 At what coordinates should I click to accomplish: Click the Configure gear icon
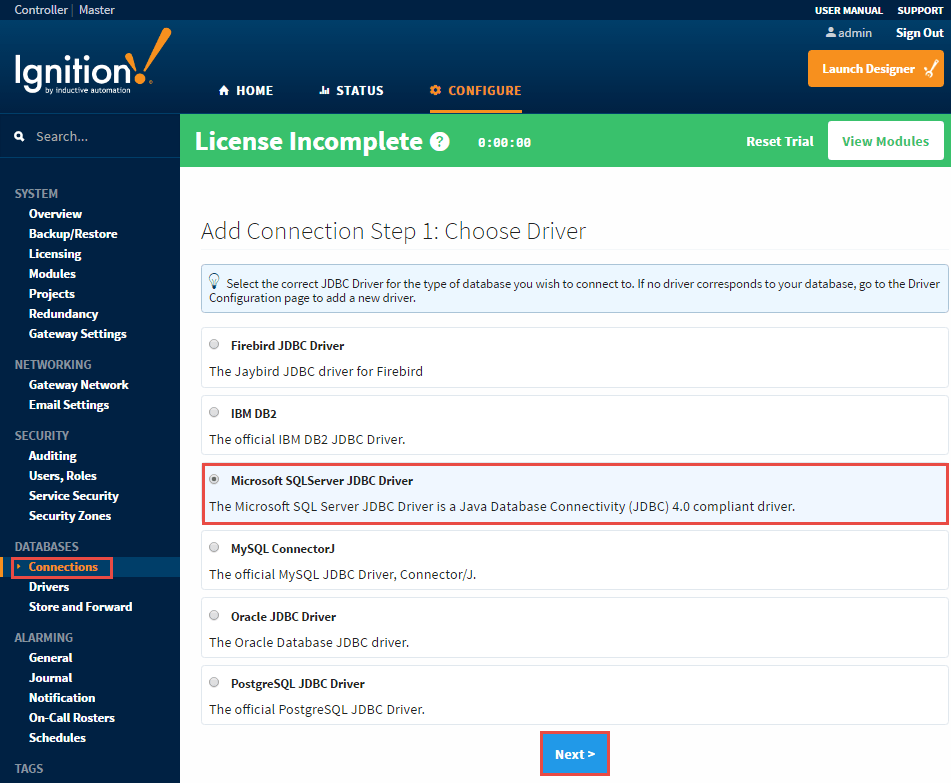click(x=435, y=90)
